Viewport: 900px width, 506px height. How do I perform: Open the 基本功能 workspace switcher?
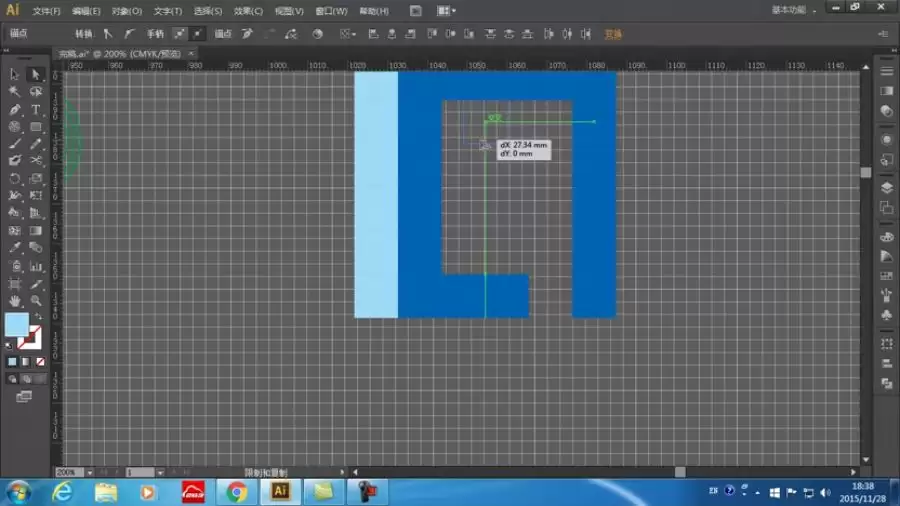point(793,10)
